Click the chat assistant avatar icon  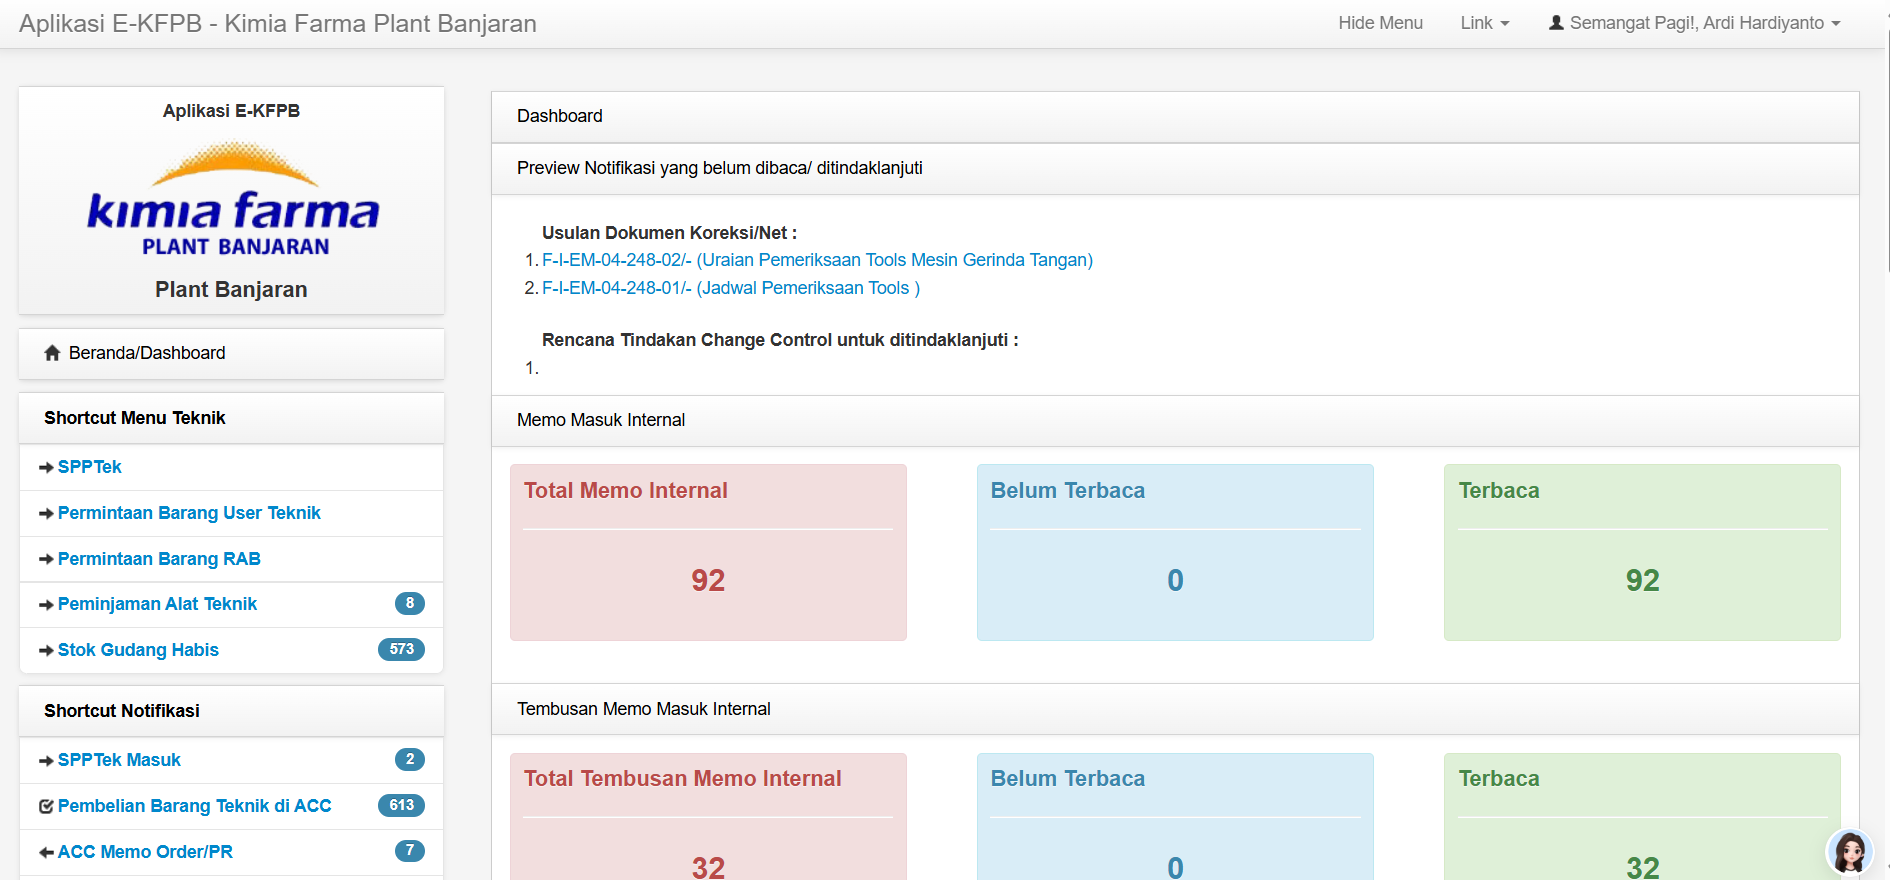click(x=1849, y=852)
